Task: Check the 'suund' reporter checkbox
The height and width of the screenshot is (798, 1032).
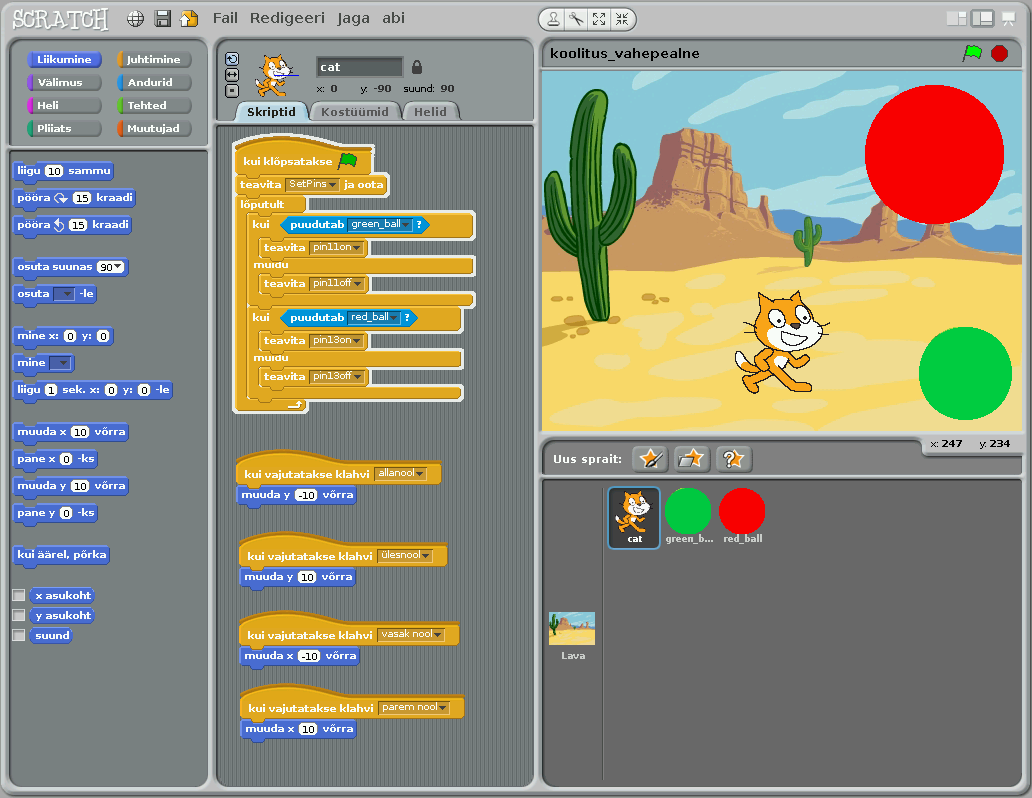Action: [18, 635]
